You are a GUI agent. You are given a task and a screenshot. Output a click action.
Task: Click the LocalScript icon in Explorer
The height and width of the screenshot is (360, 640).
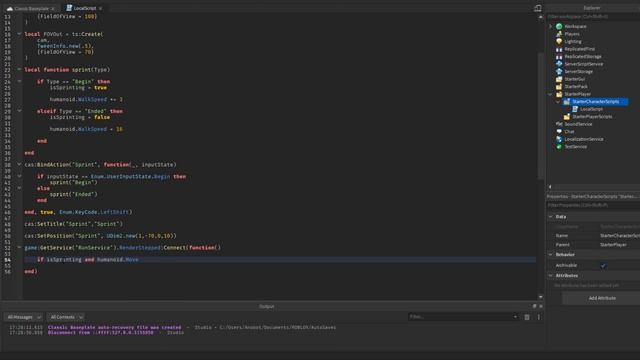click(x=575, y=109)
